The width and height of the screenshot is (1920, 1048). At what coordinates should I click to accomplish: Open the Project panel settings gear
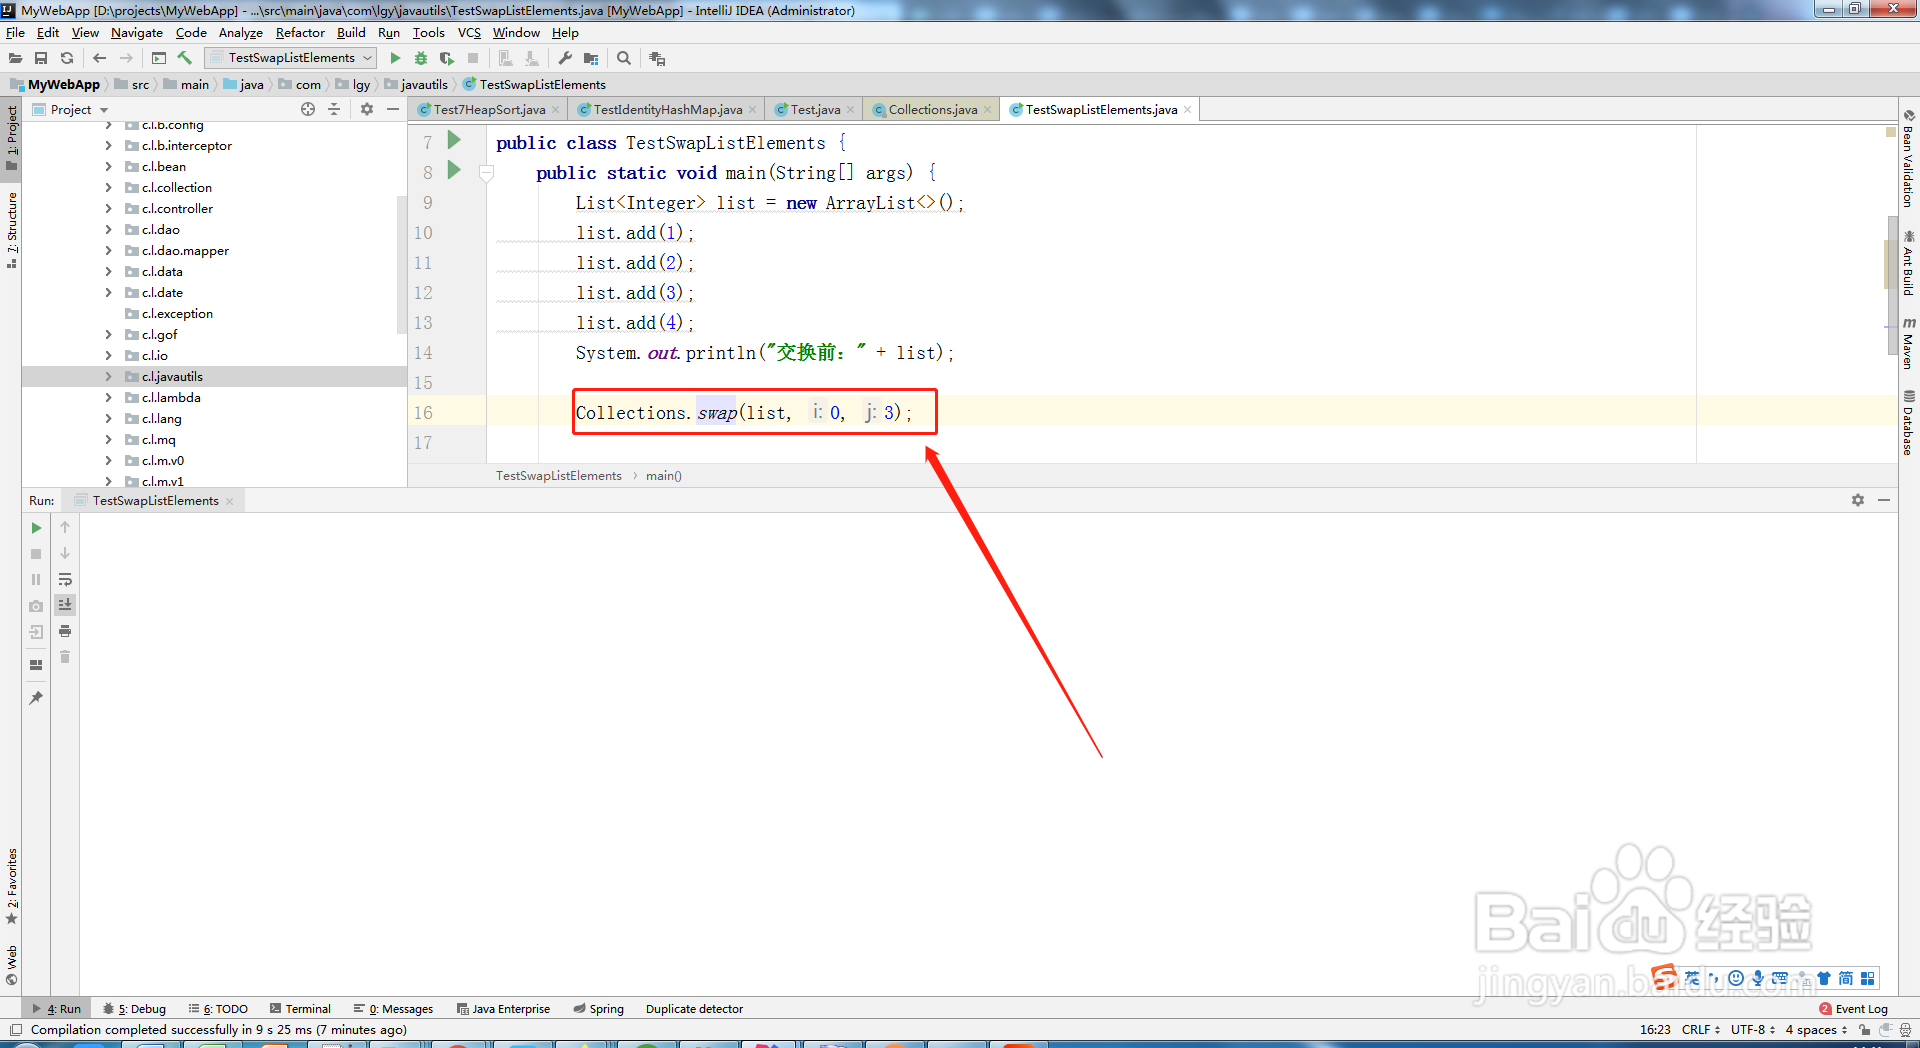367,109
